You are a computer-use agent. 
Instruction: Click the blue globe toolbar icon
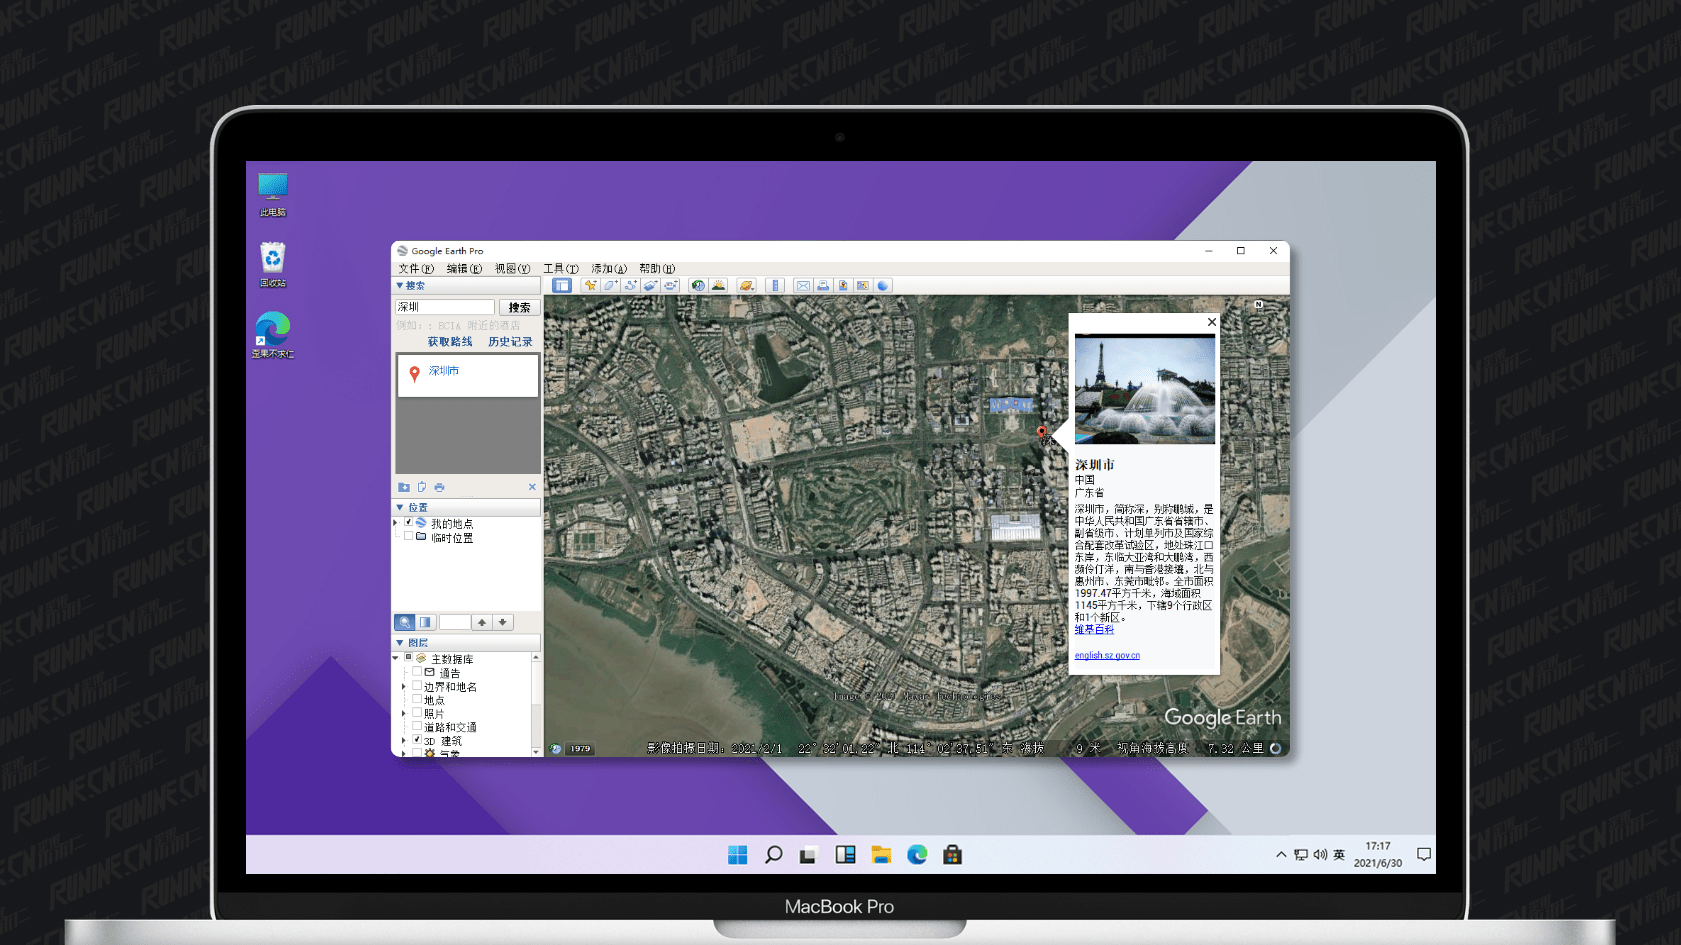point(883,286)
